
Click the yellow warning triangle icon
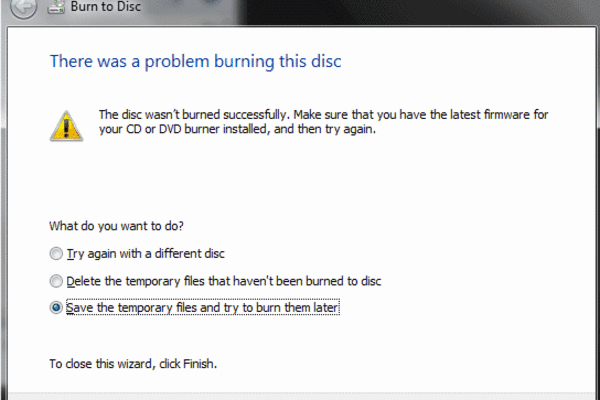click(x=66, y=126)
